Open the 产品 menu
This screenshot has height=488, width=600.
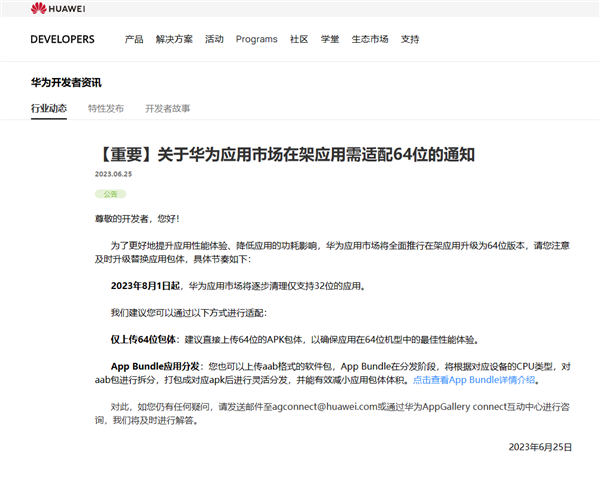pos(134,39)
